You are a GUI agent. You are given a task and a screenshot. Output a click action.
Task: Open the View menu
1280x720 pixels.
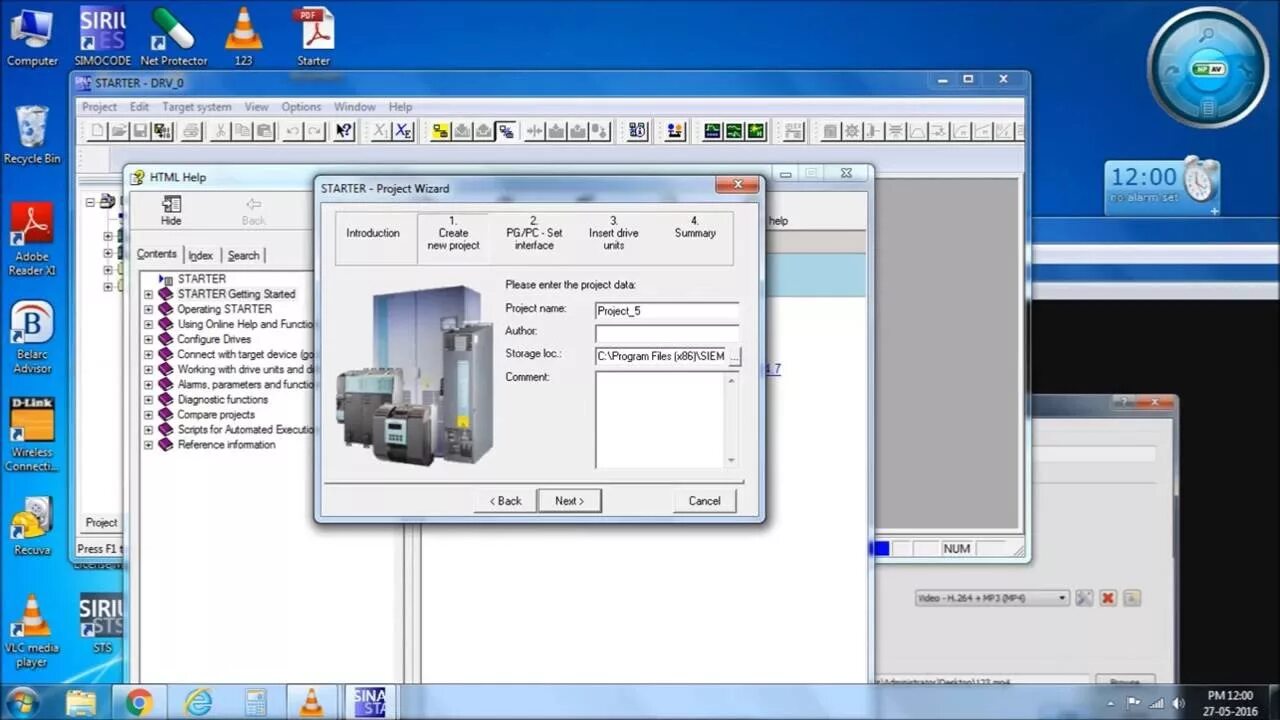[256, 107]
